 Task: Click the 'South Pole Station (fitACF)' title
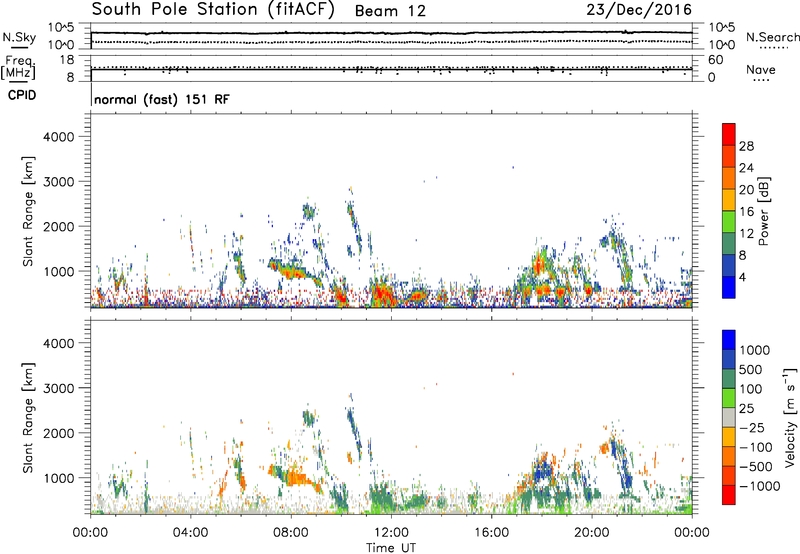click(213, 10)
